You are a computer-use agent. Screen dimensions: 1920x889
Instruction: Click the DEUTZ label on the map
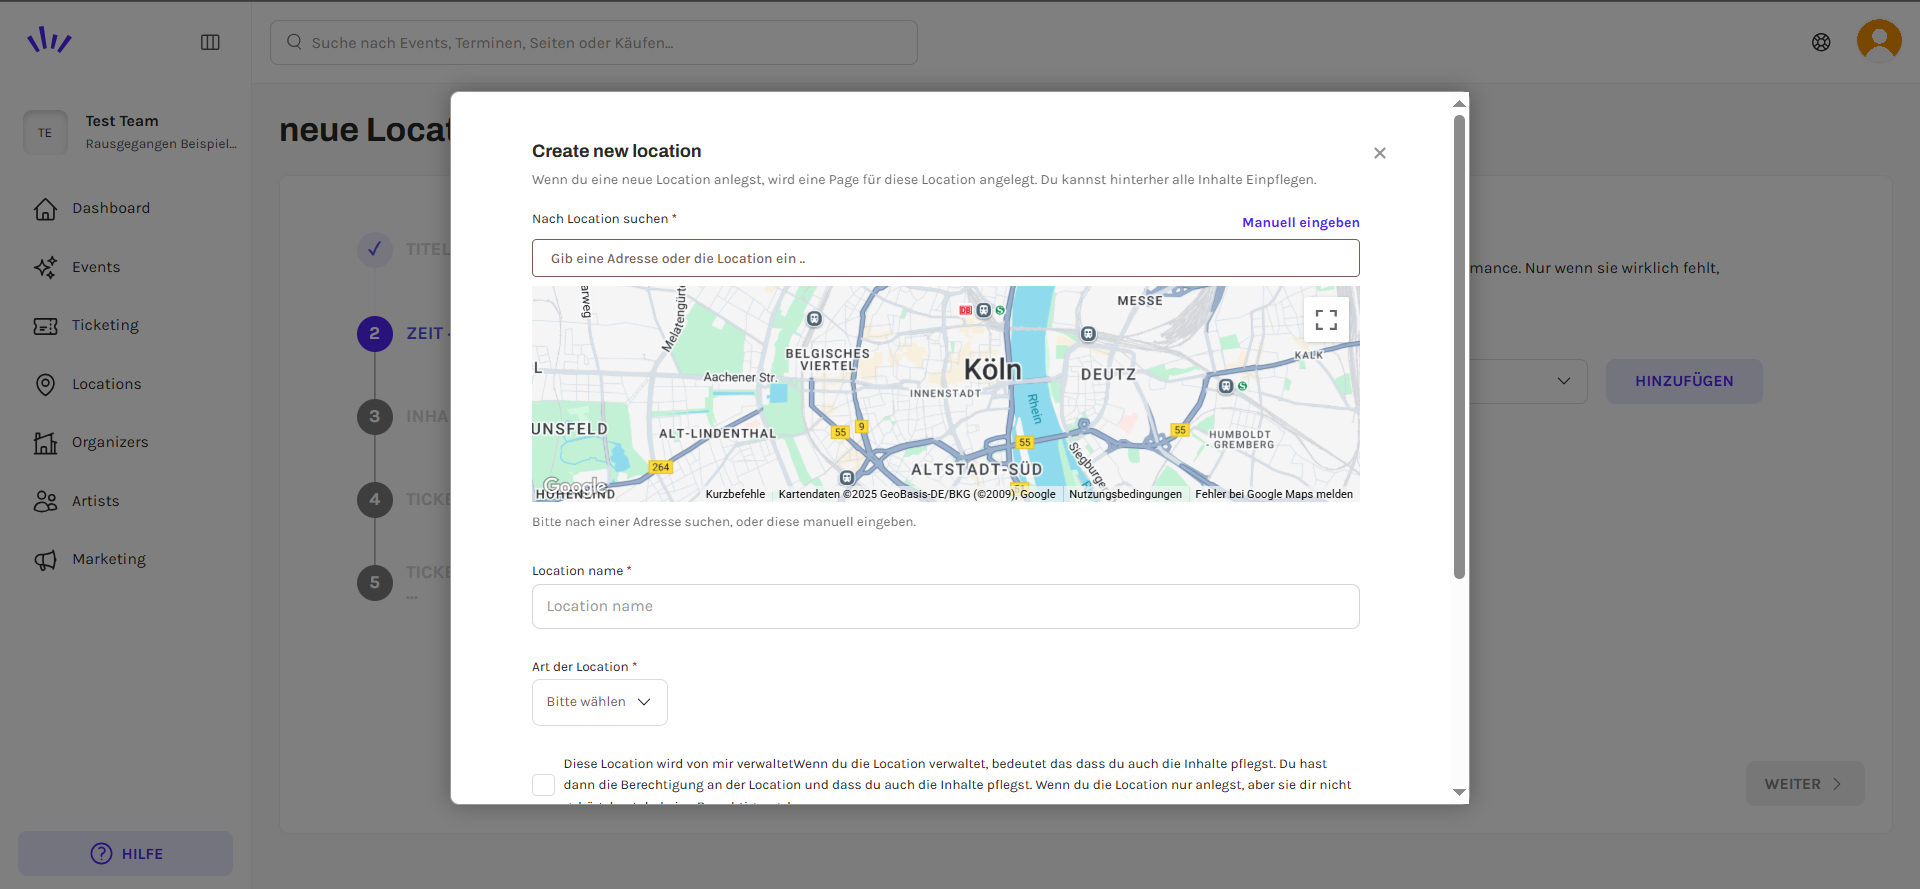coord(1108,374)
